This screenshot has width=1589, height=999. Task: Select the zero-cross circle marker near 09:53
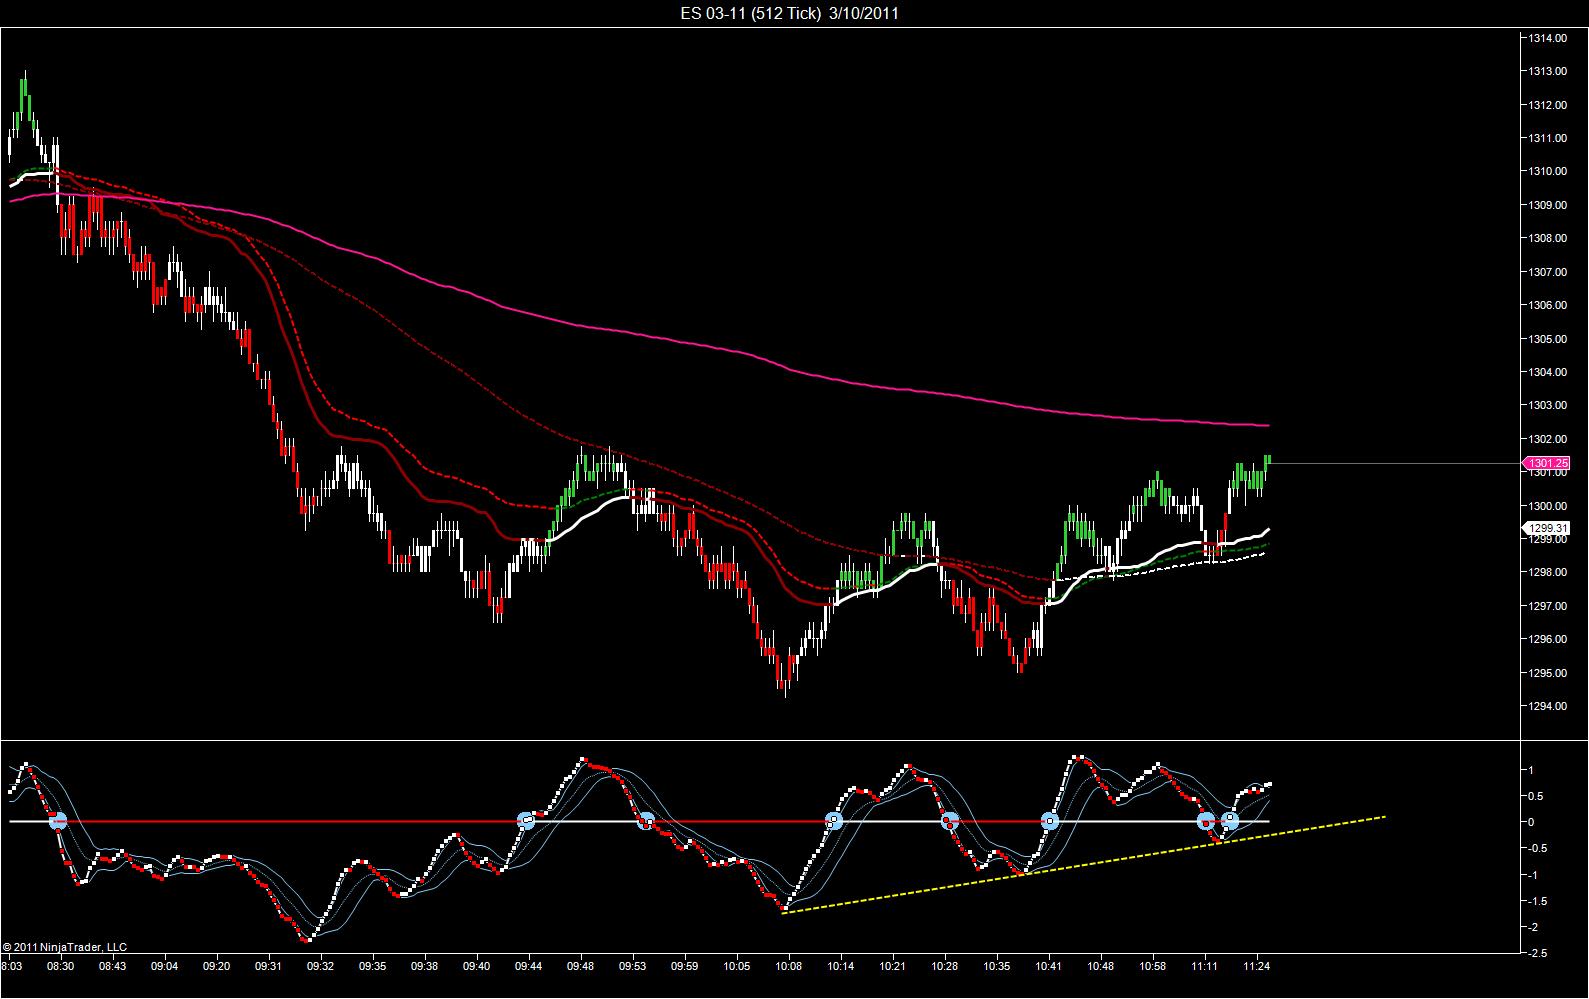[646, 821]
